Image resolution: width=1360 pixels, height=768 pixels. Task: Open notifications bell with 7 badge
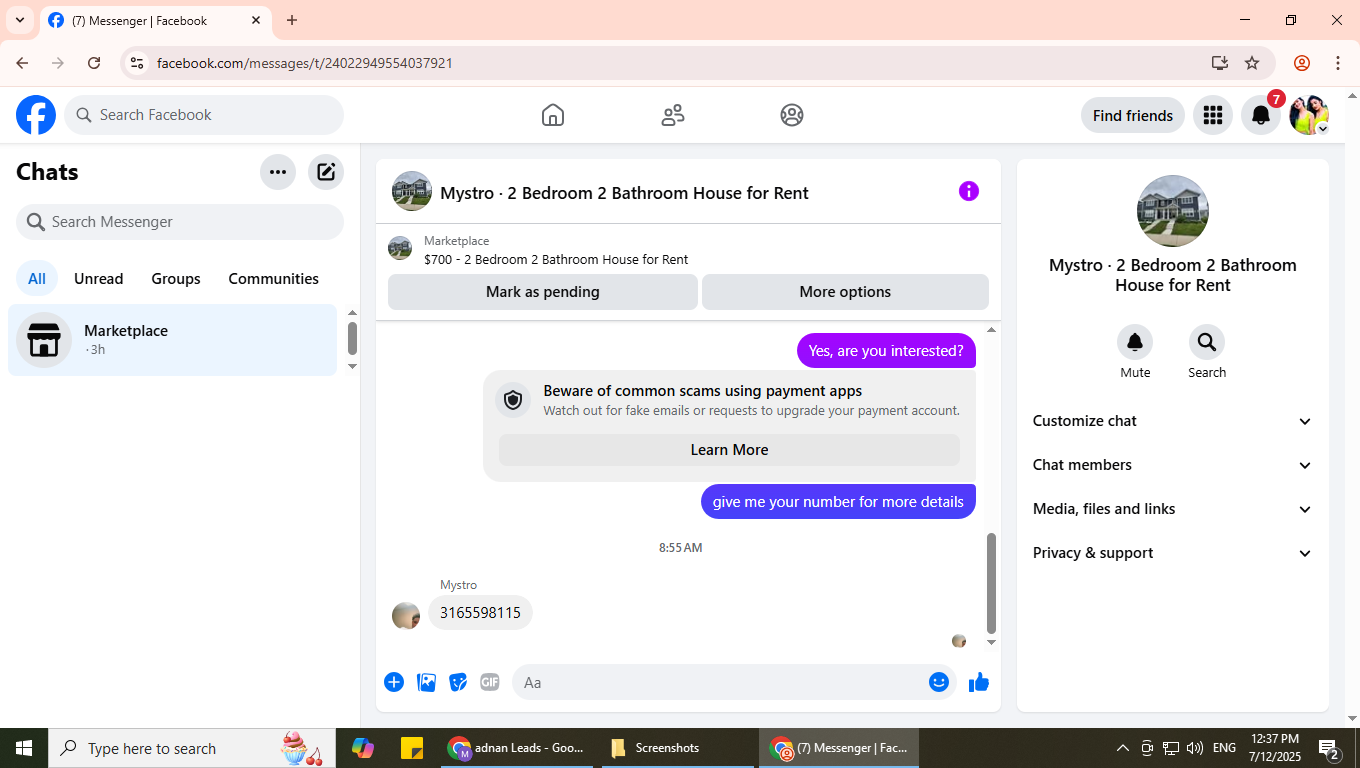coord(1261,115)
